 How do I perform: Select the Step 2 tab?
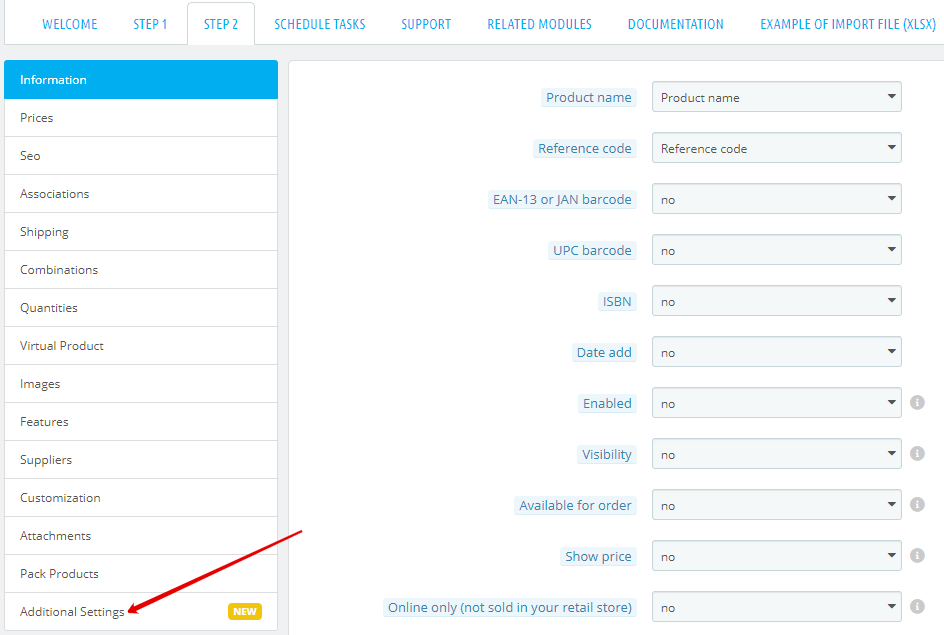click(221, 24)
